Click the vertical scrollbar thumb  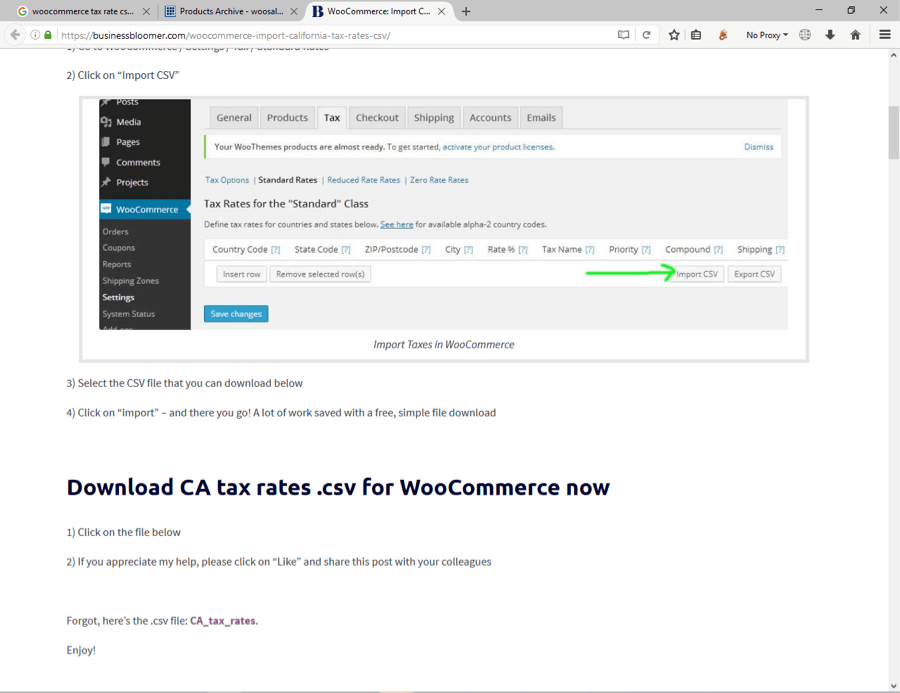coord(894,133)
